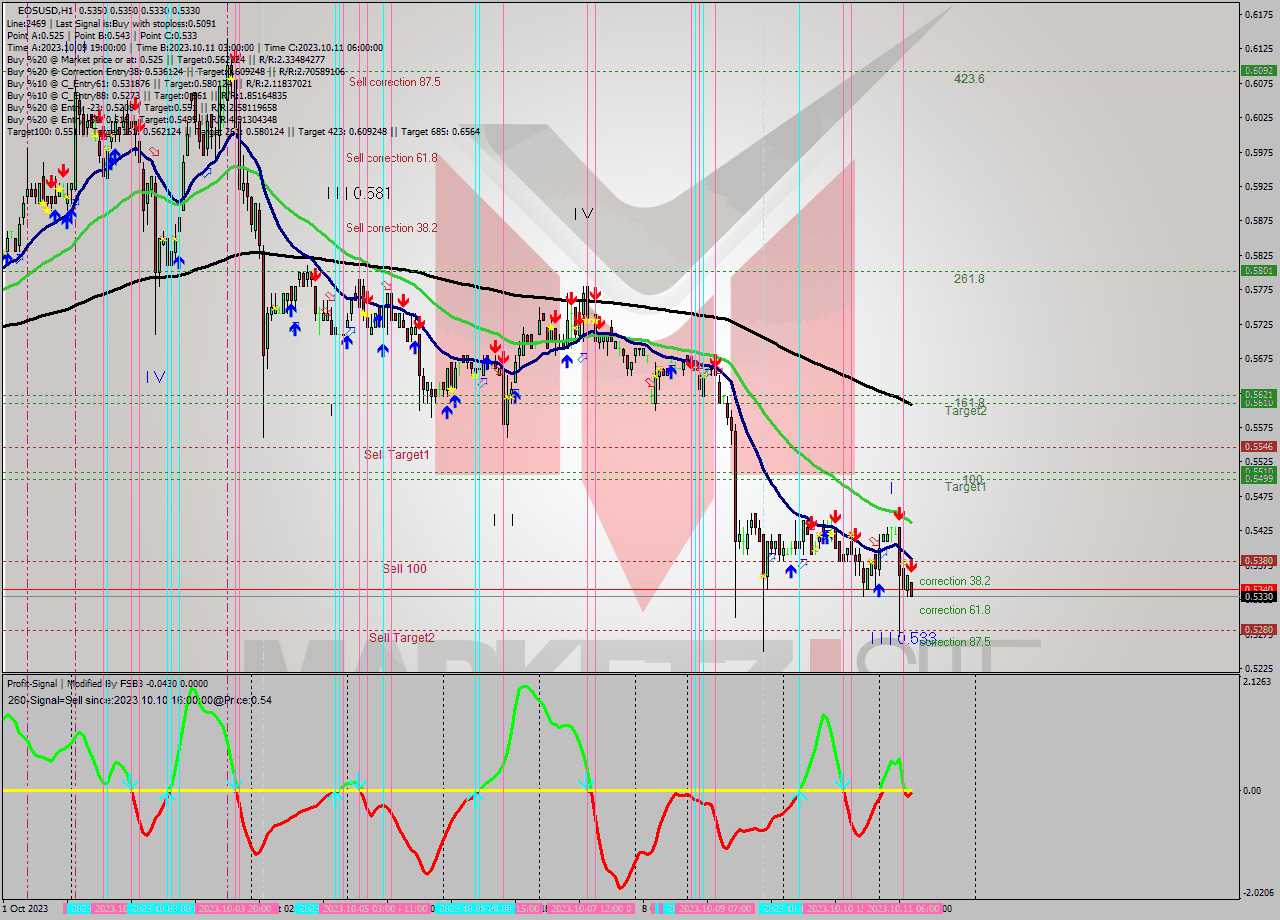
Task: Select the red 0.5546 price level tag
Action: [1257, 446]
